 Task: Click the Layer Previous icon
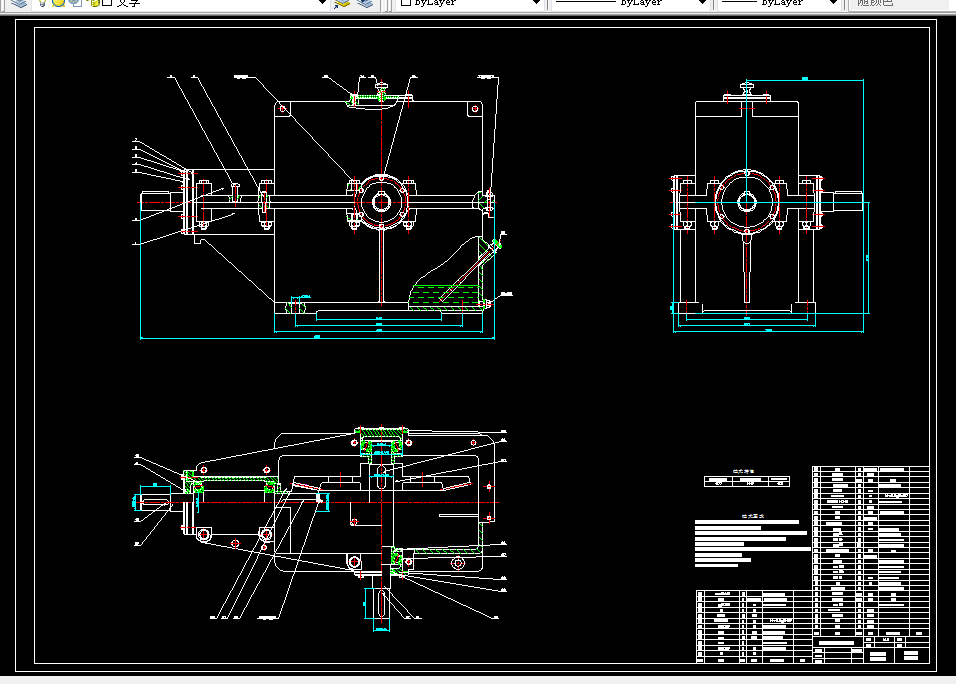coord(365,3)
